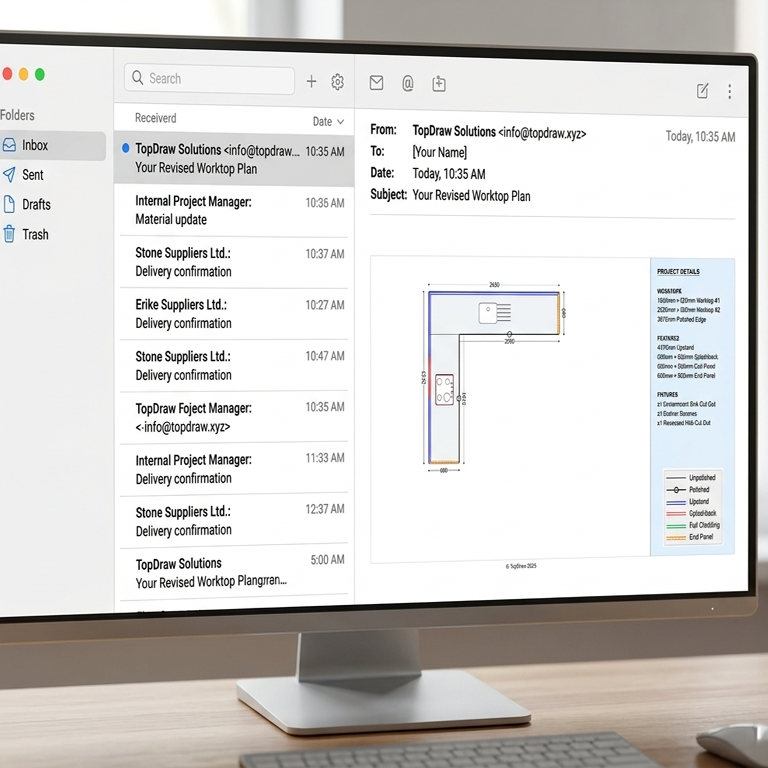This screenshot has height=768, width=768.
Task: Click the Sent paper plane icon
Action: [9, 174]
